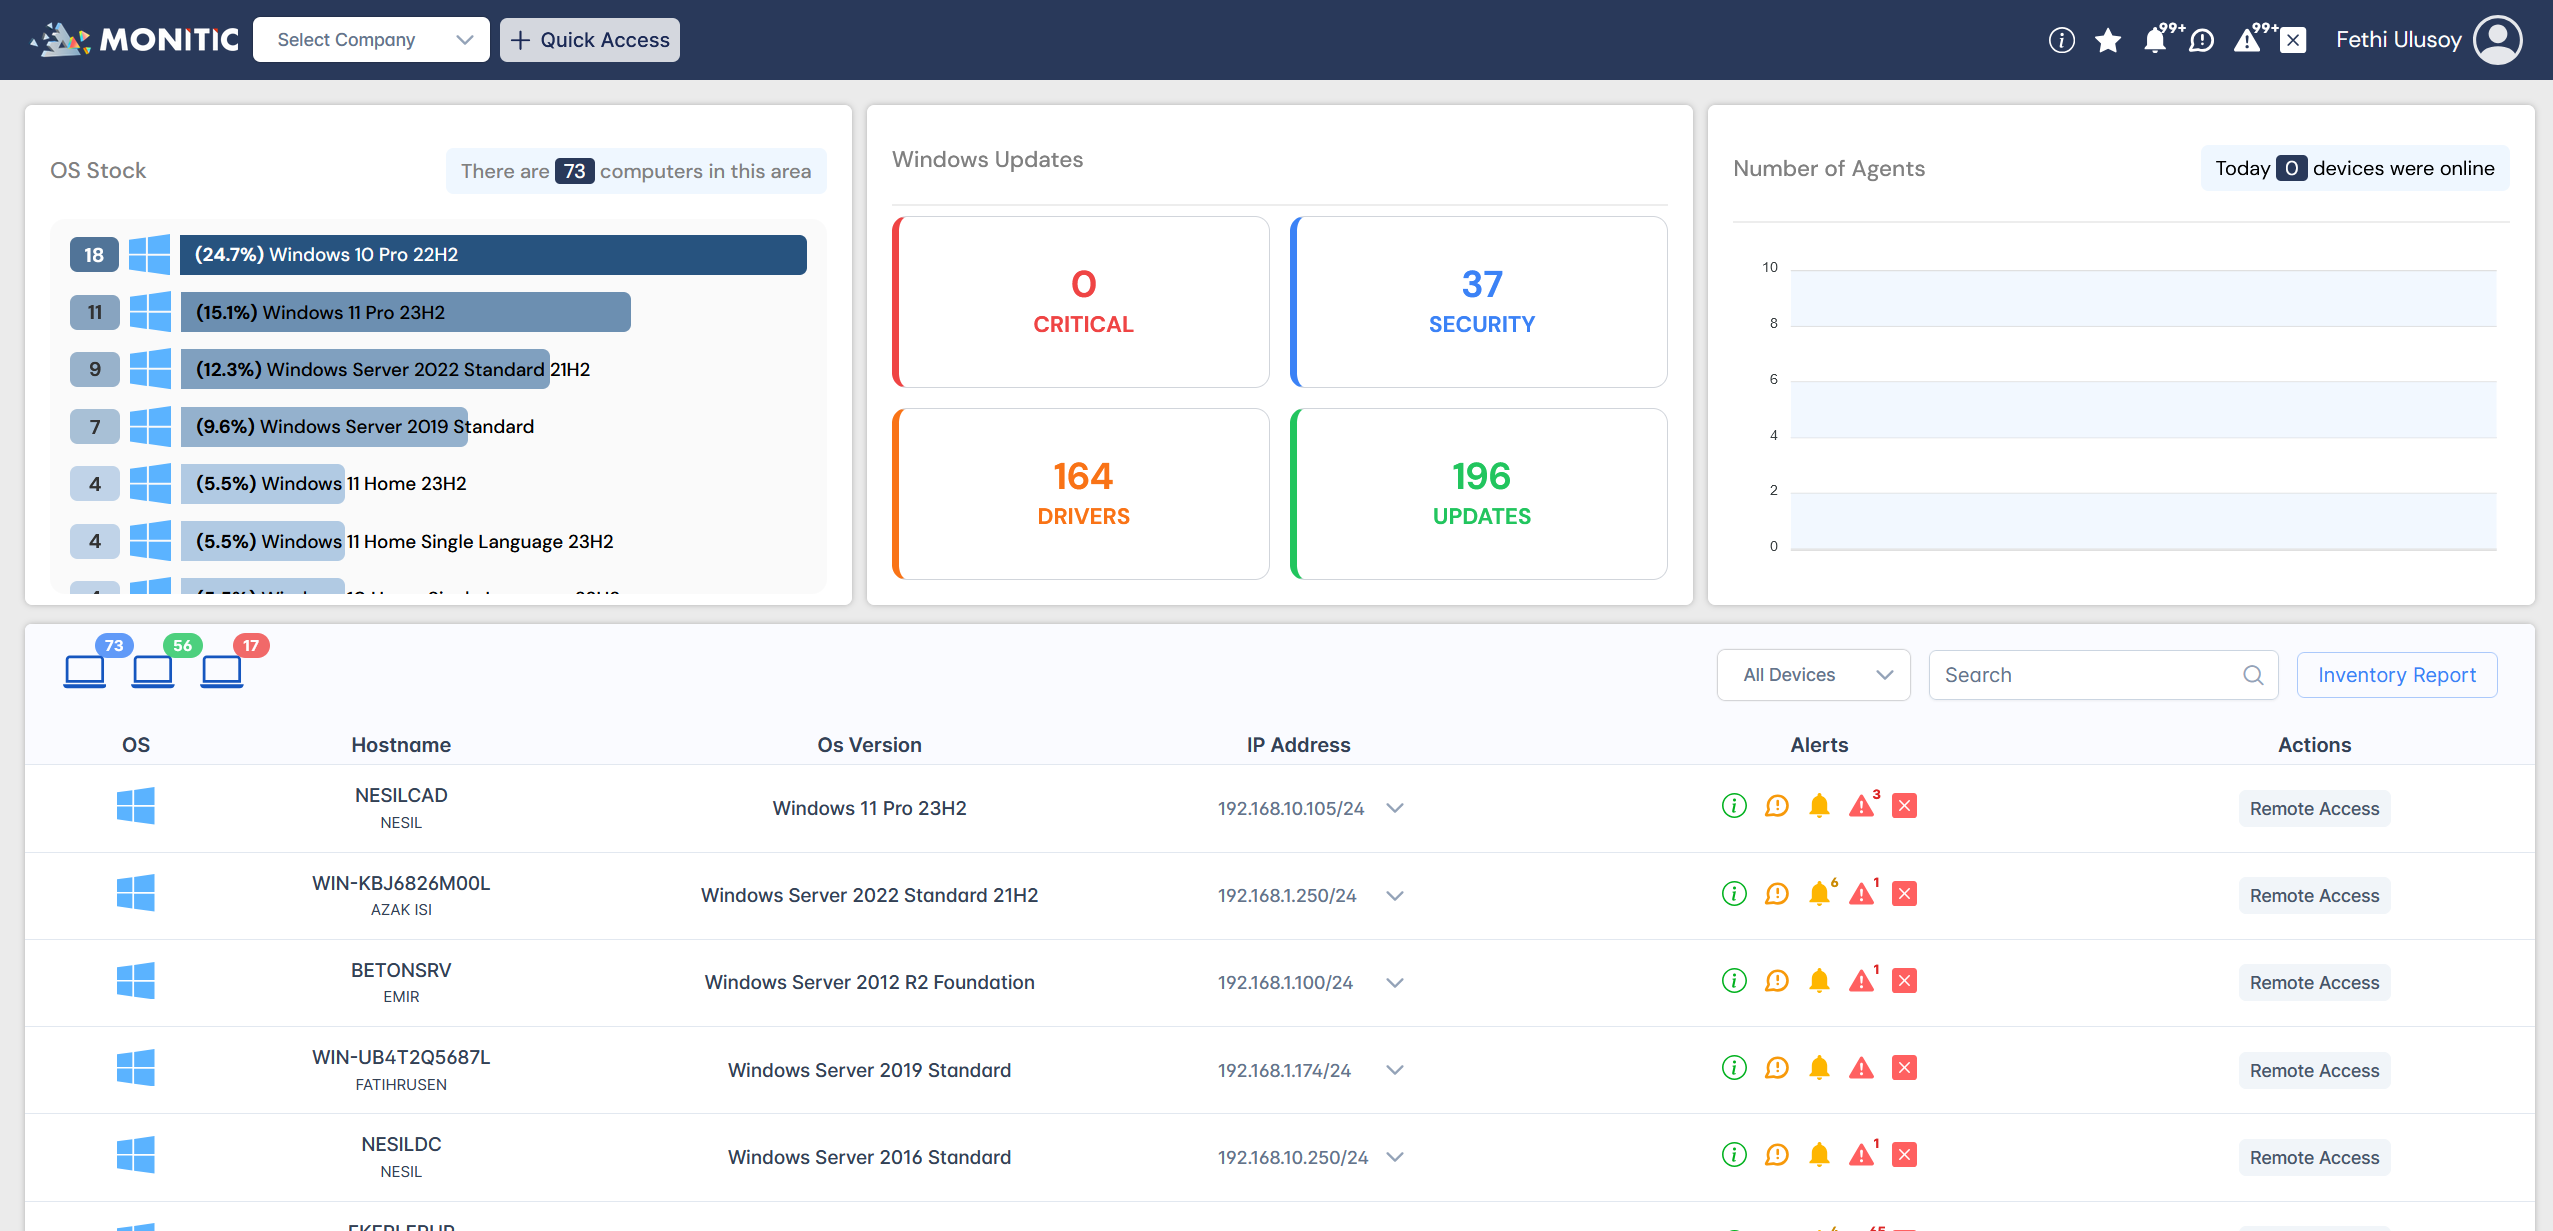Image resolution: width=2553 pixels, height=1231 pixels.
Task: Click the info icon in top navbar
Action: pyautogui.click(x=2061, y=40)
